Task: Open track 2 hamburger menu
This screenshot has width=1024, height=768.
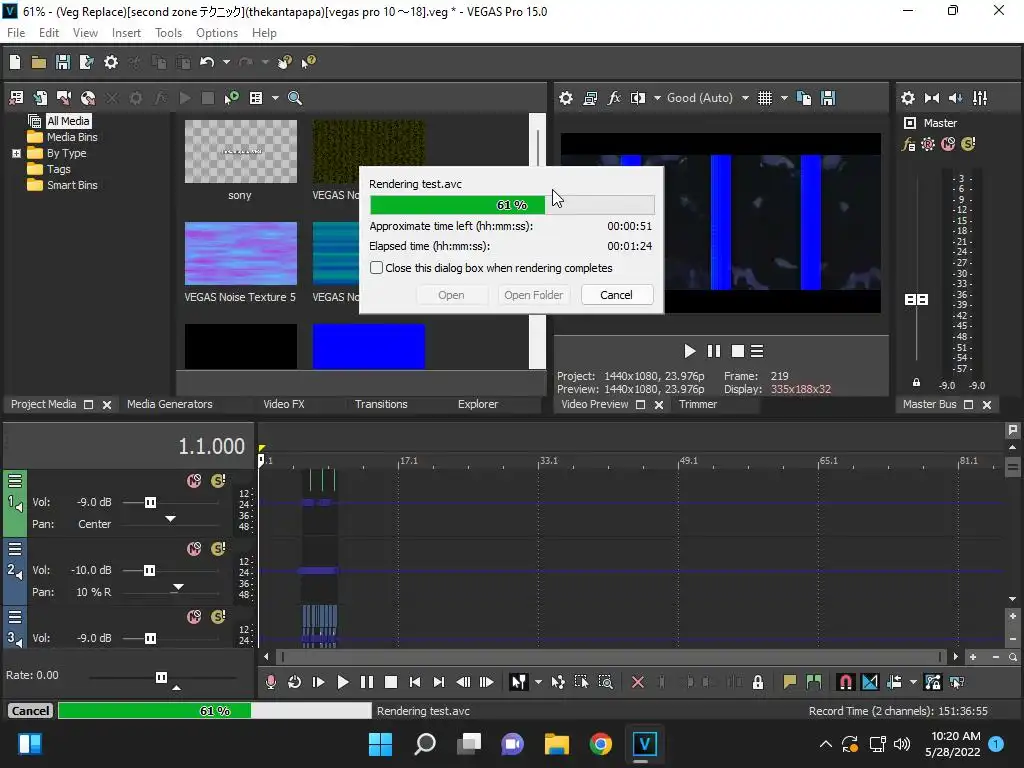Action: tap(15, 549)
